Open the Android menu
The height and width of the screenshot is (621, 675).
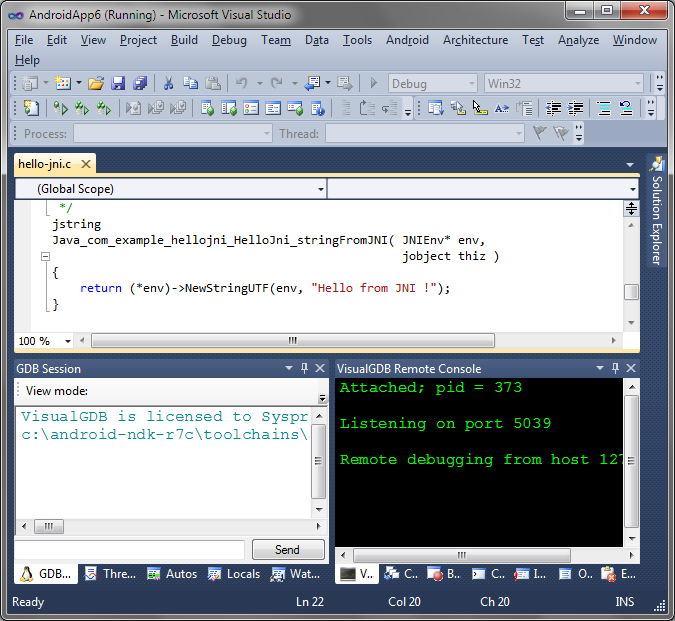click(407, 40)
